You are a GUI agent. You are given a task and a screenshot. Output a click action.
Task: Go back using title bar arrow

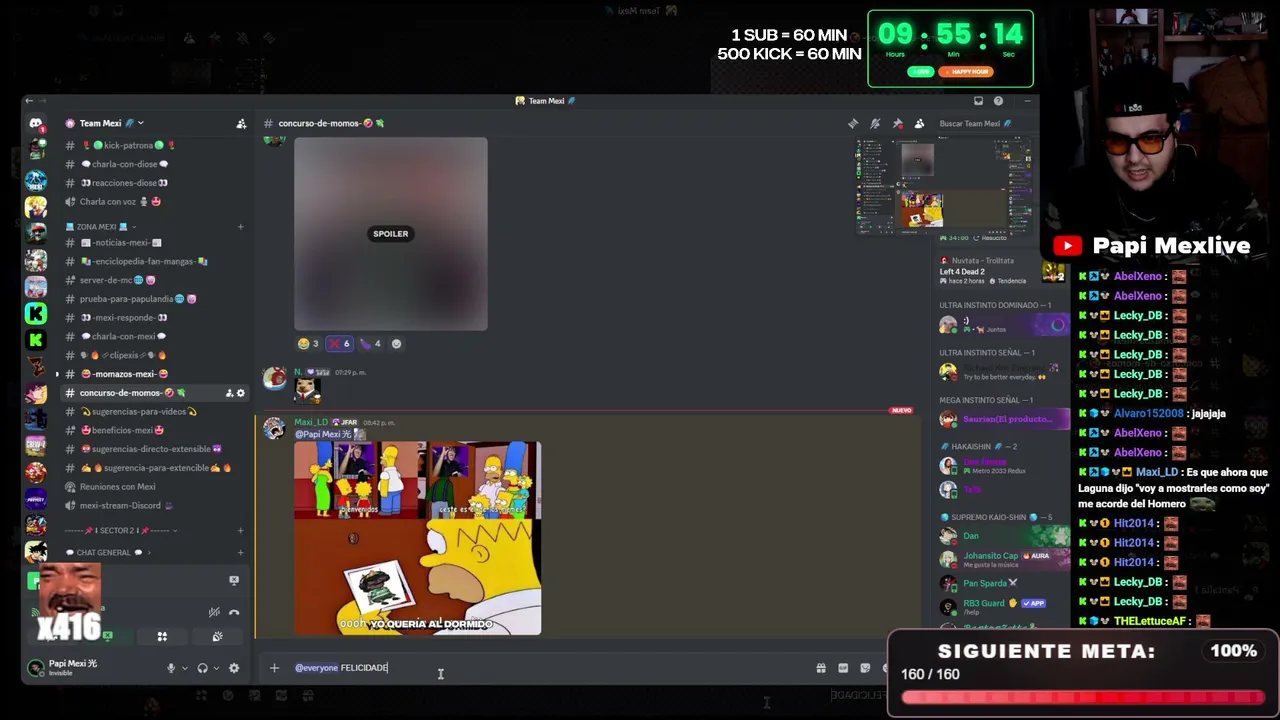click(x=29, y=101)
